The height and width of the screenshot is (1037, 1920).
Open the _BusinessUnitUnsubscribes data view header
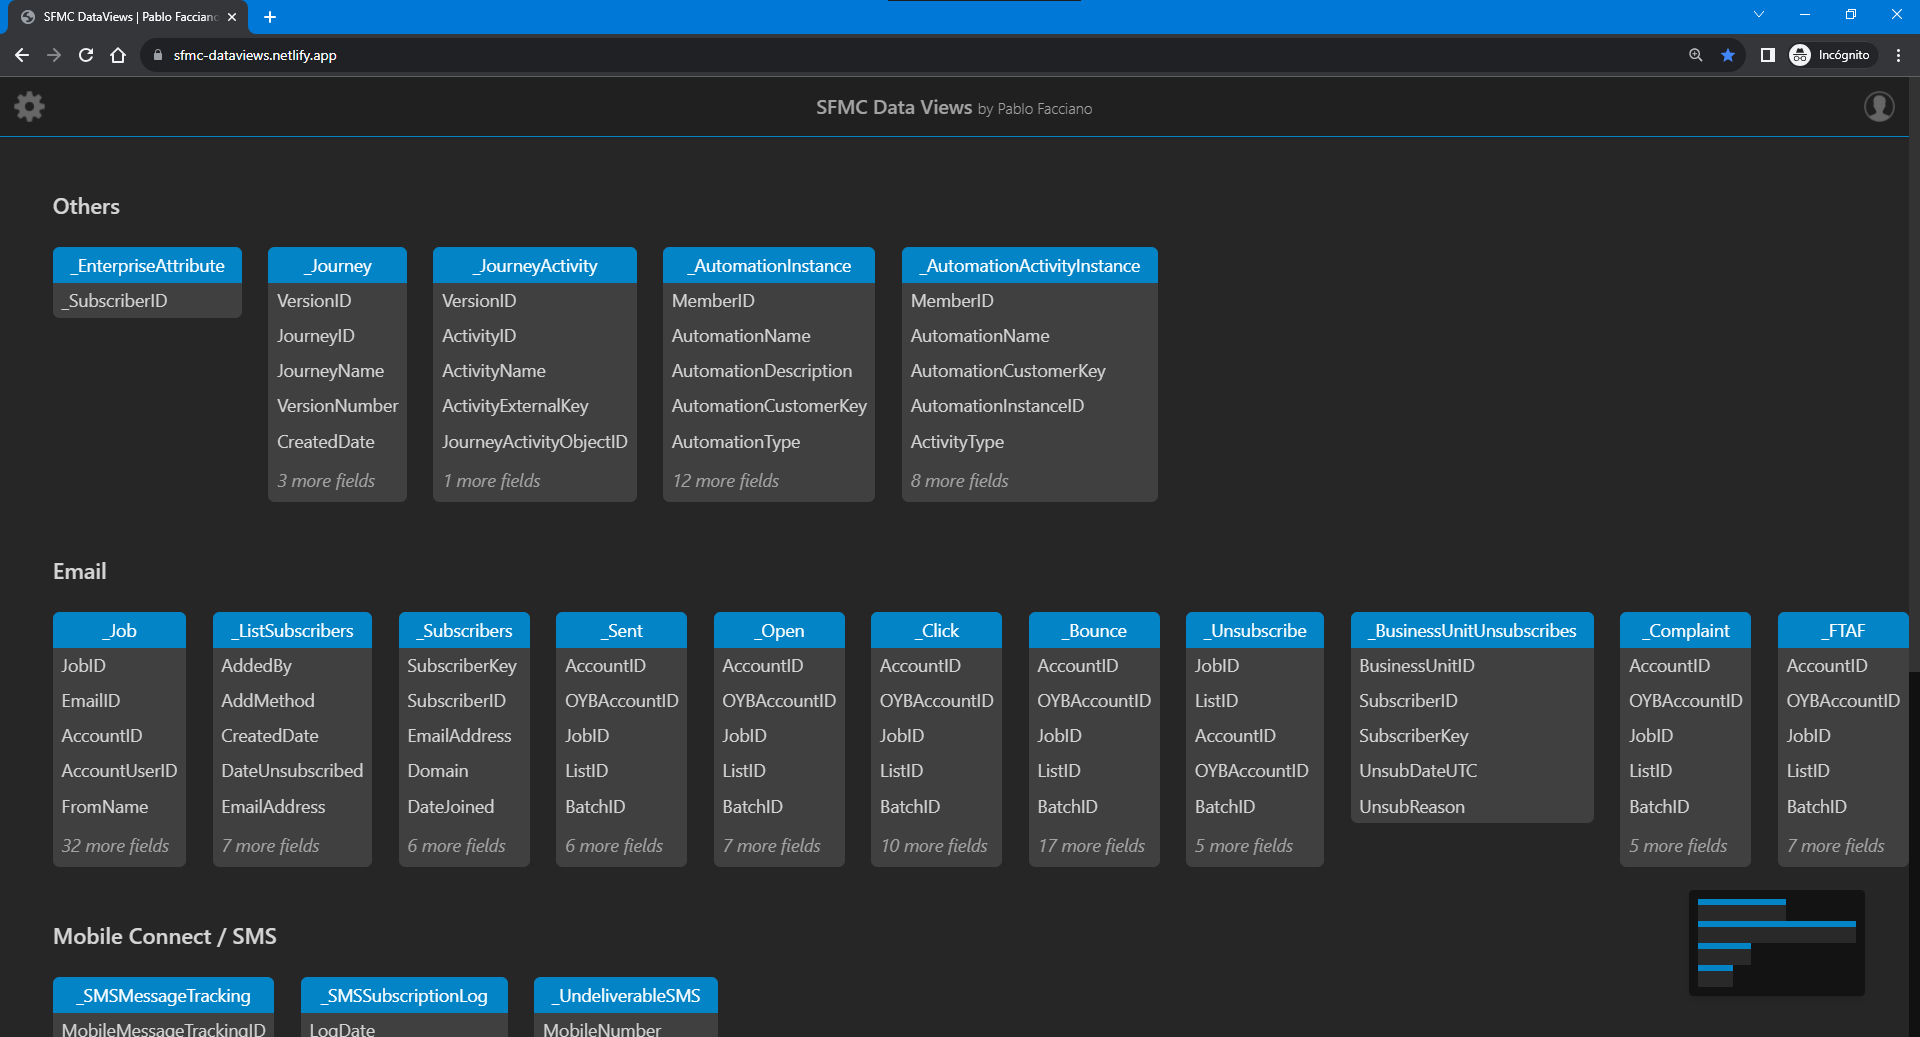1472,630
